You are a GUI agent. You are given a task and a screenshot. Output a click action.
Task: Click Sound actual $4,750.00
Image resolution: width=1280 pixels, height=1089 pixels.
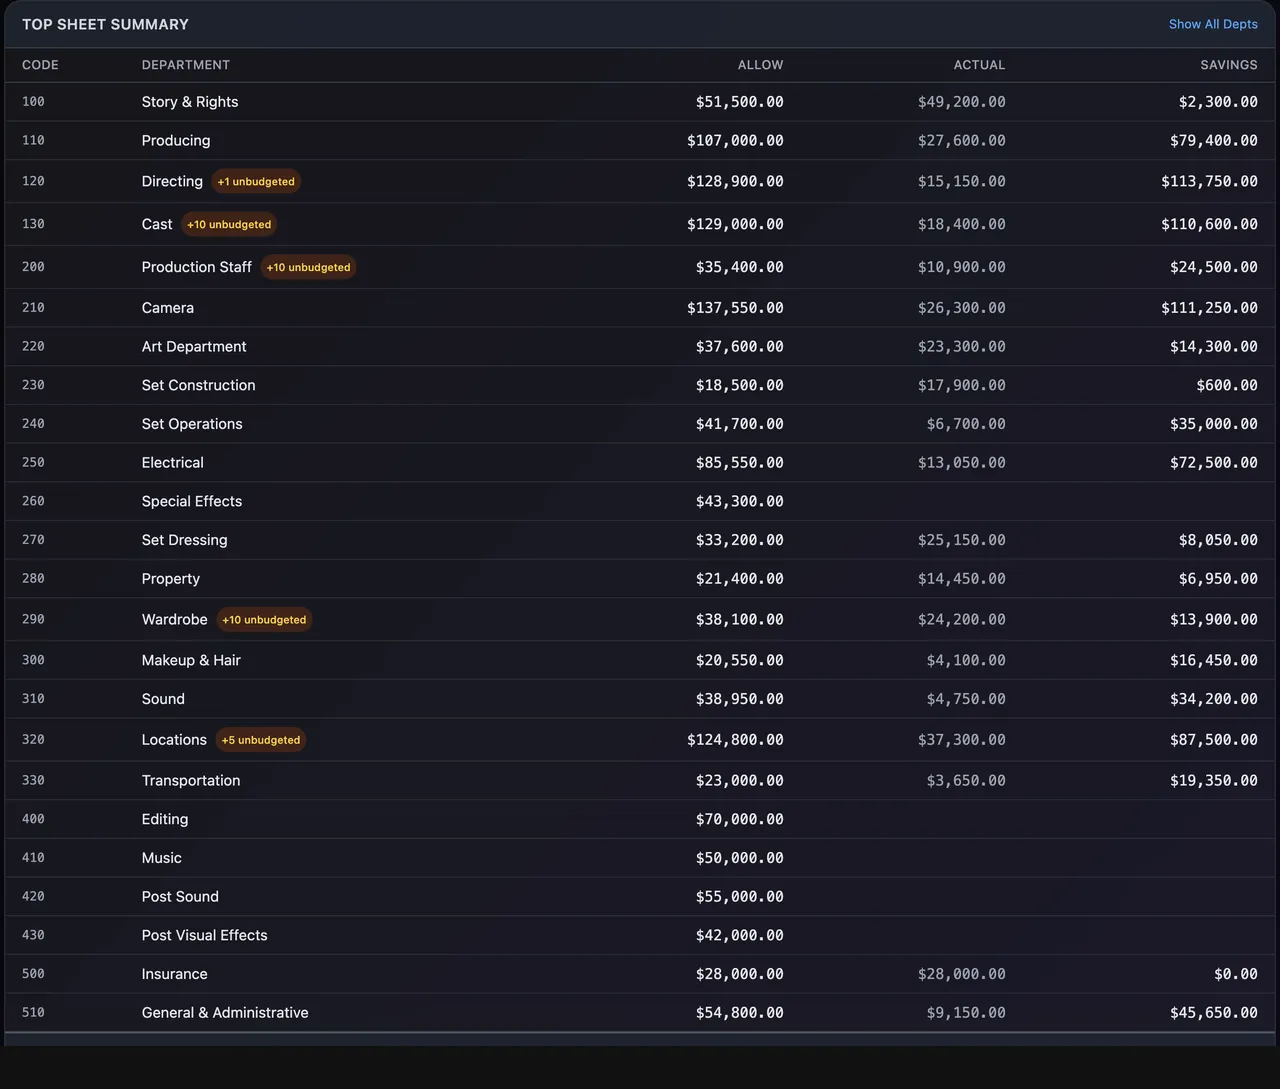click(x=966, y=699)
